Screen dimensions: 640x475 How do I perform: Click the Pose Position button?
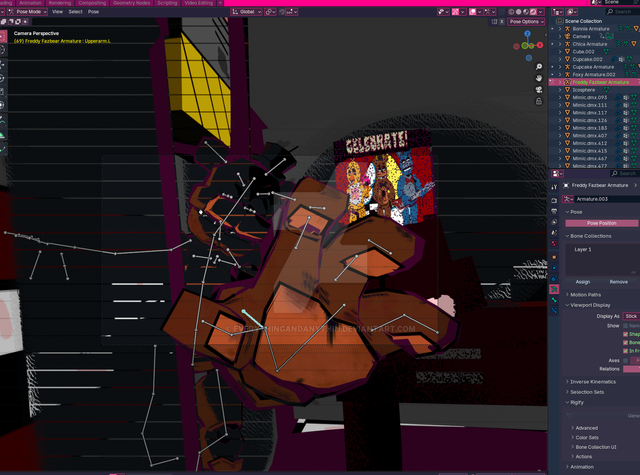(602, 223)
